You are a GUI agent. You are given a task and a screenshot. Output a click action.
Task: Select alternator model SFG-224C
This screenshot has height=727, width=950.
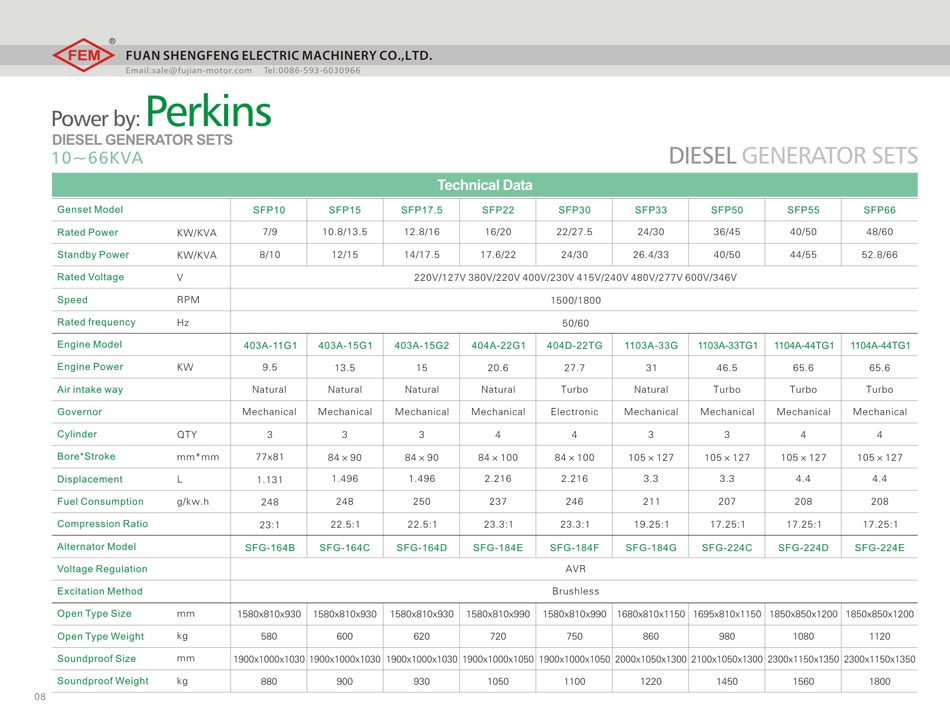pyautogui.click(x=727, y=548)
